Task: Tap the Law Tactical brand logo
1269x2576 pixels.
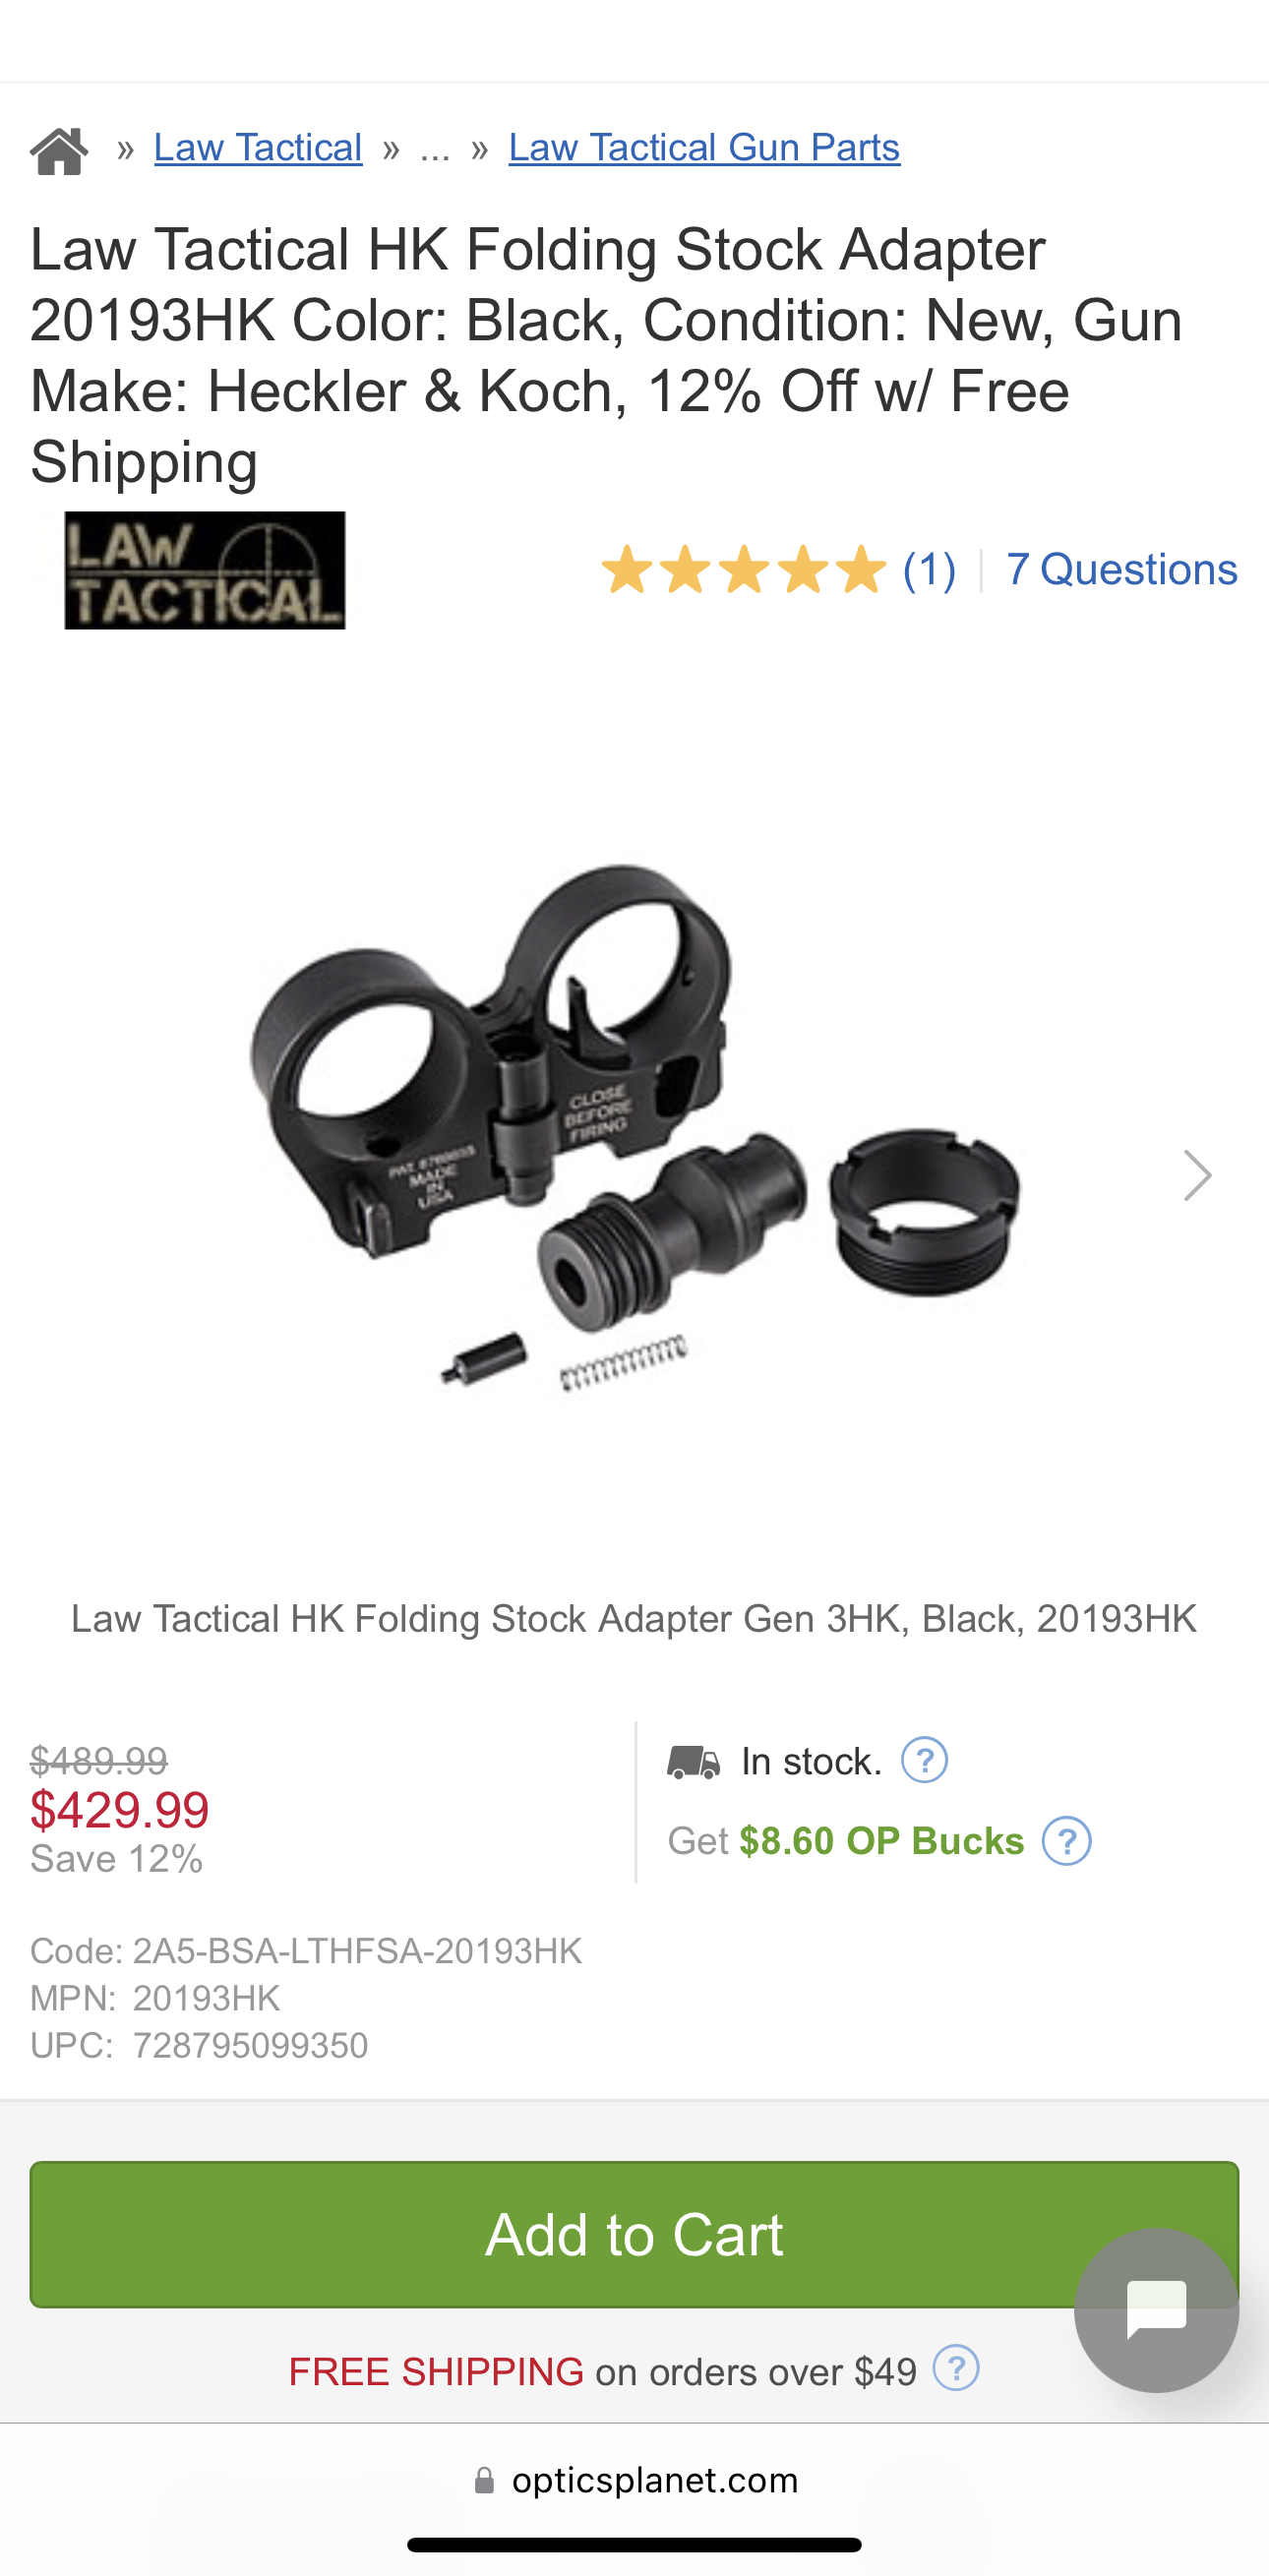Action: point(205,570)
